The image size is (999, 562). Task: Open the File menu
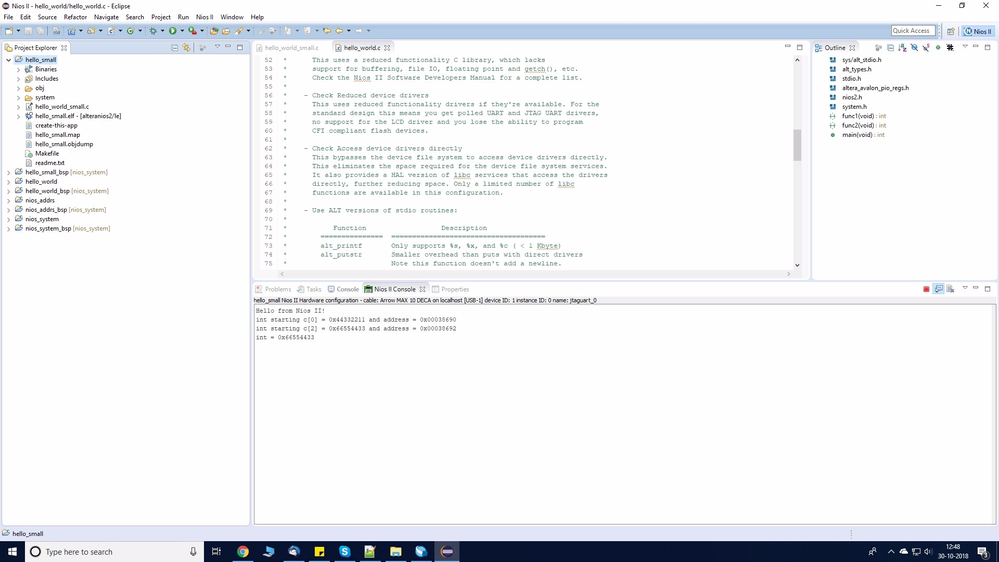(x=8, y=17)
